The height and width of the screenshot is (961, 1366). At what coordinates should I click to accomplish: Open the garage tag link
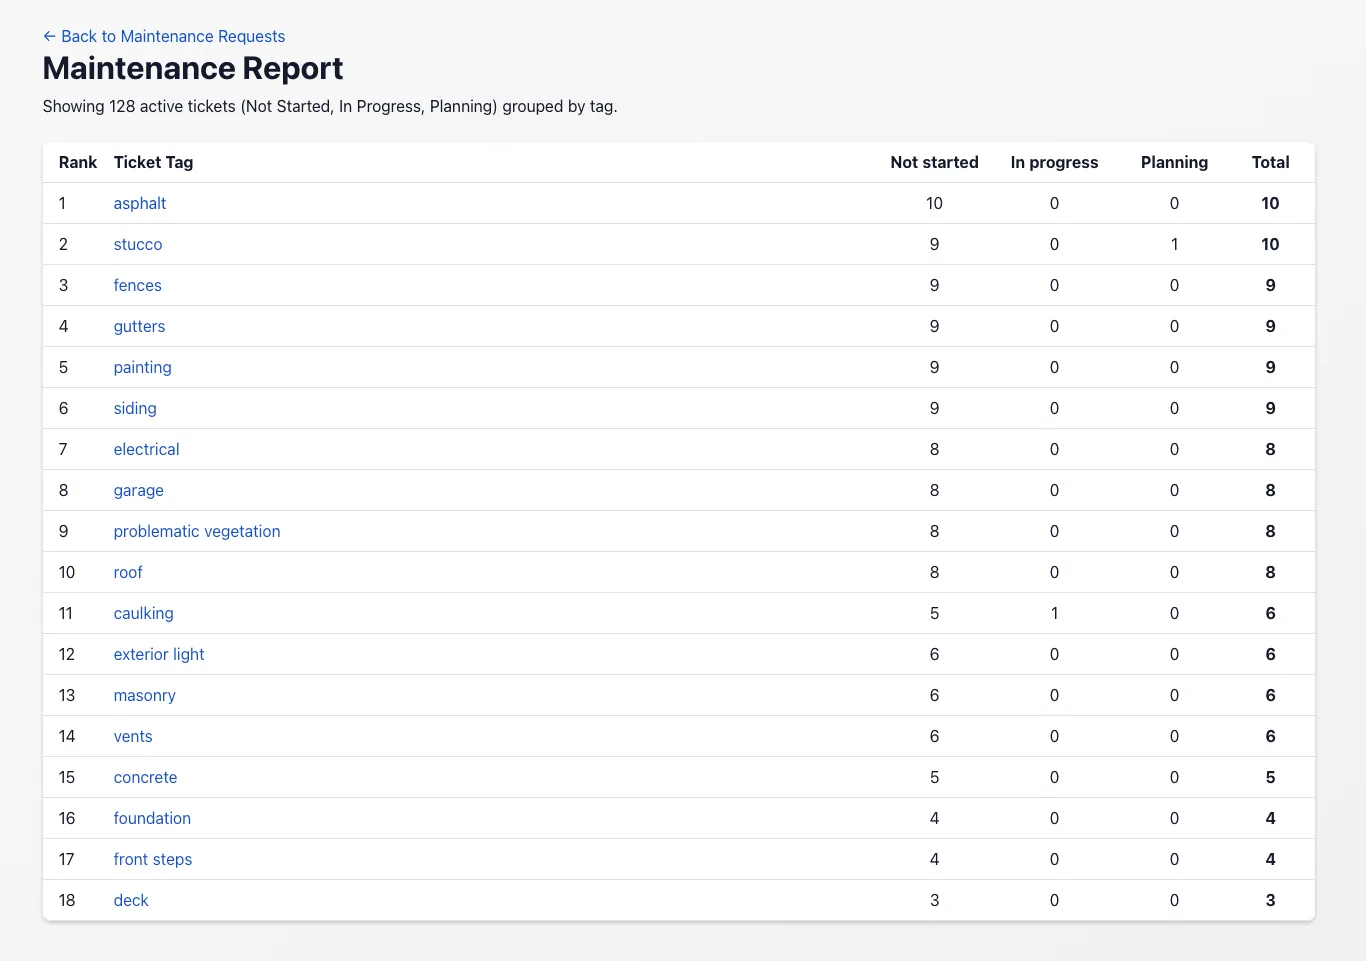pos(139,490)
